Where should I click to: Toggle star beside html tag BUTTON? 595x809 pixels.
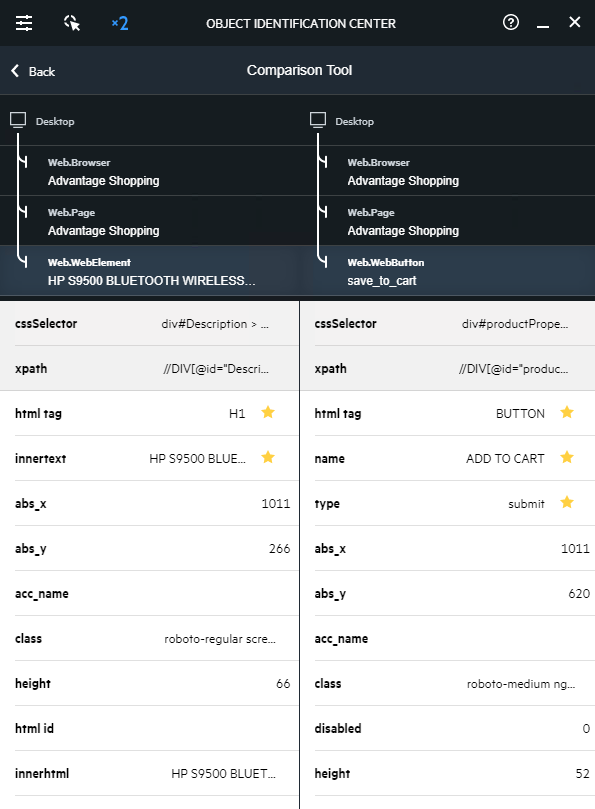[x=567, y=412]
